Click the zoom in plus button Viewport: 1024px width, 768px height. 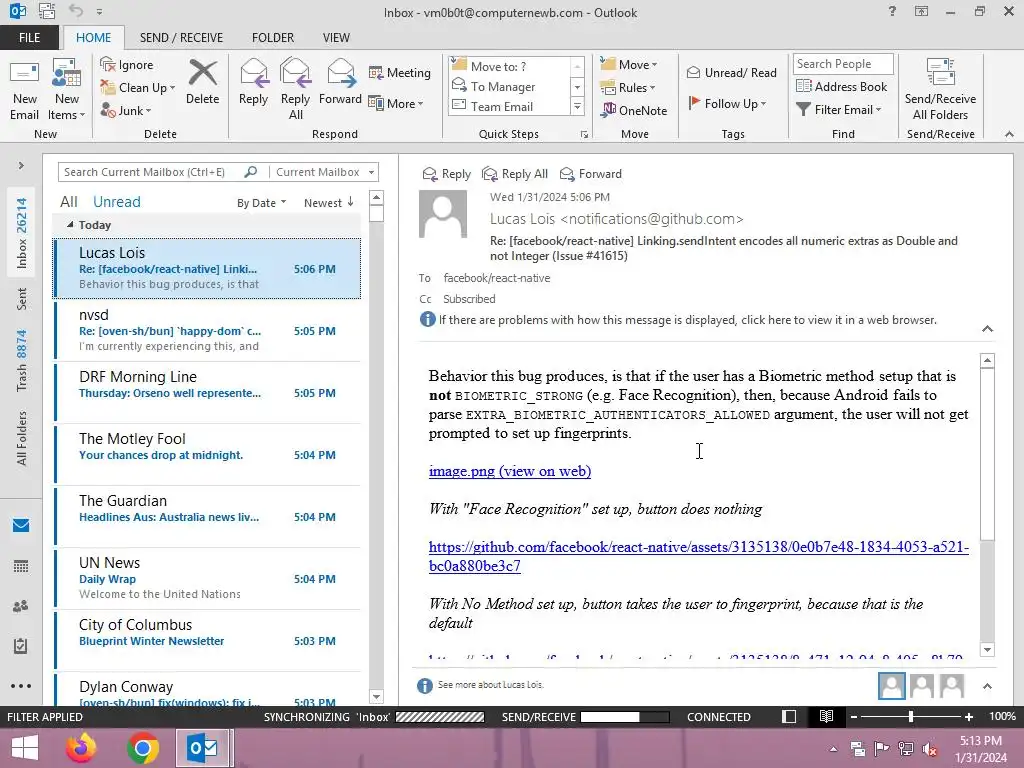pos(968,716)
